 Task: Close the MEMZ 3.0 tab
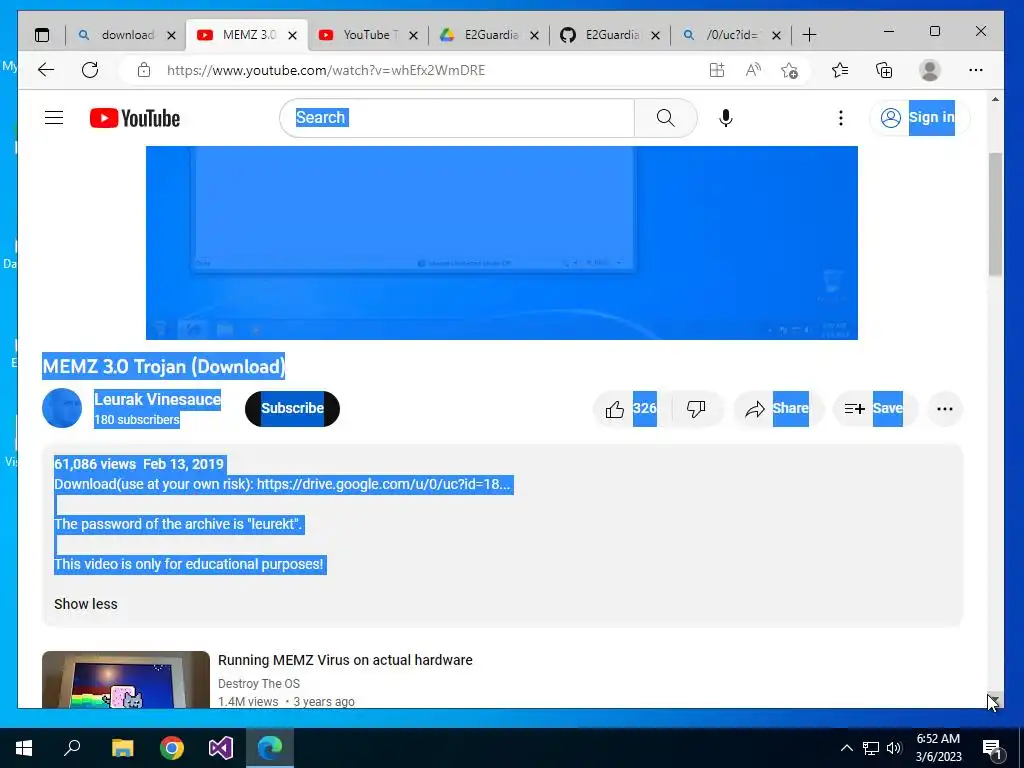click(x=293, y=35)
